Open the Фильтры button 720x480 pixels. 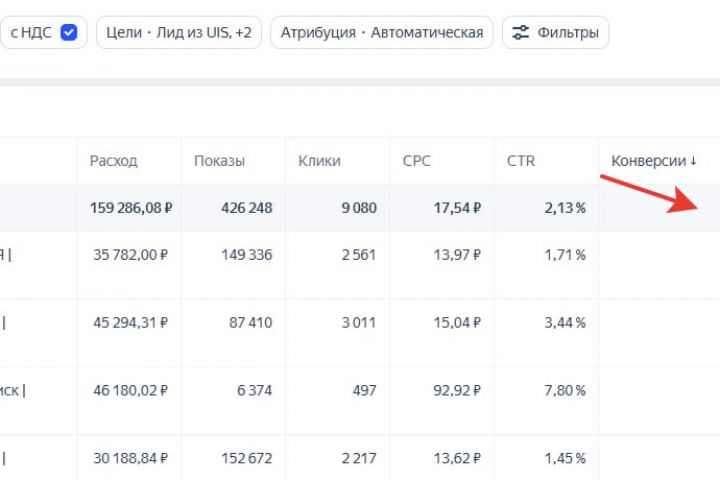tap(555, 32)
